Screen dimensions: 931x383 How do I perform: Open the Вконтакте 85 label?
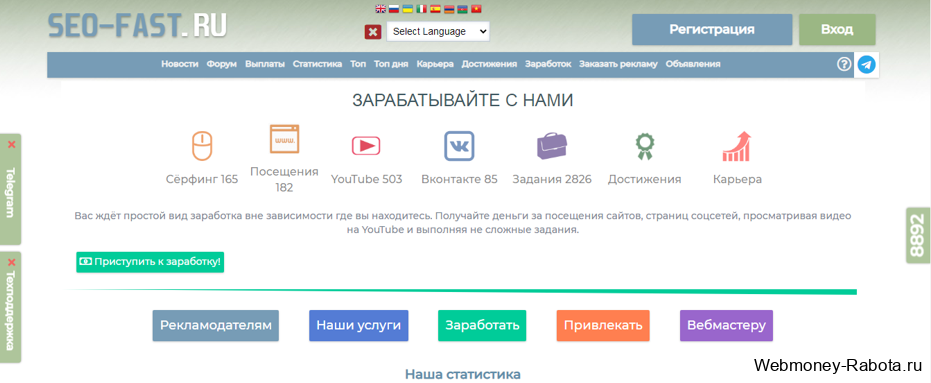click(x=460, y=179)
